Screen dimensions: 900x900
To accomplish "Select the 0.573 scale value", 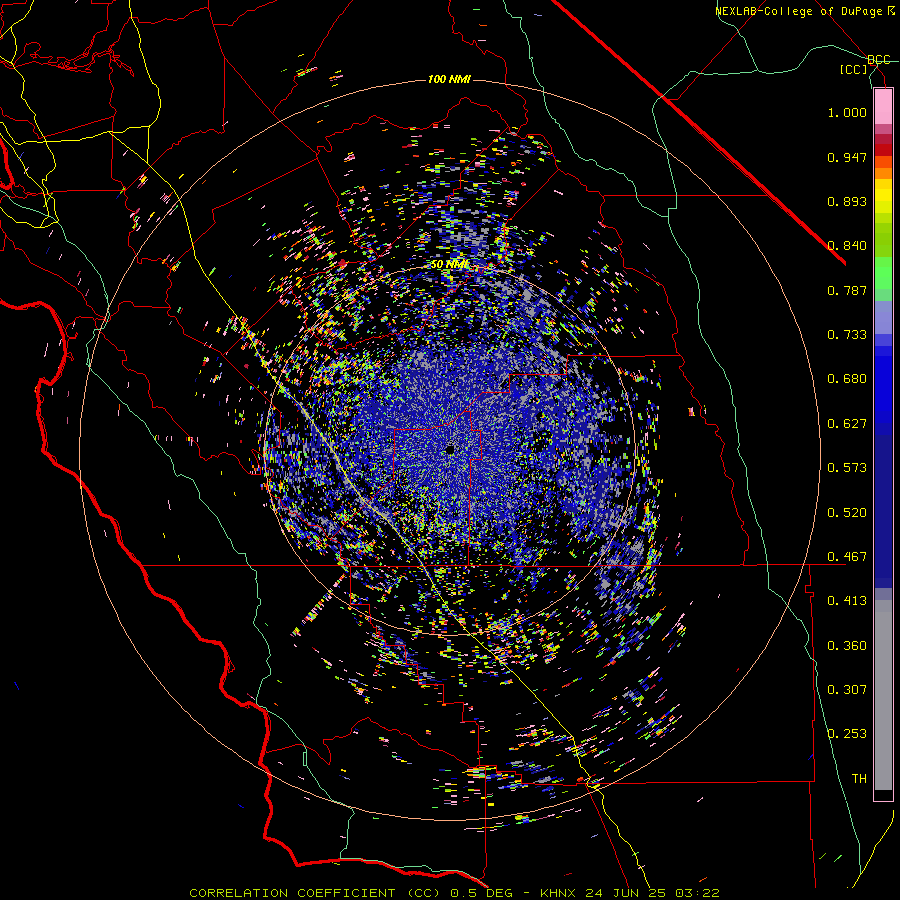I will 847,468.
